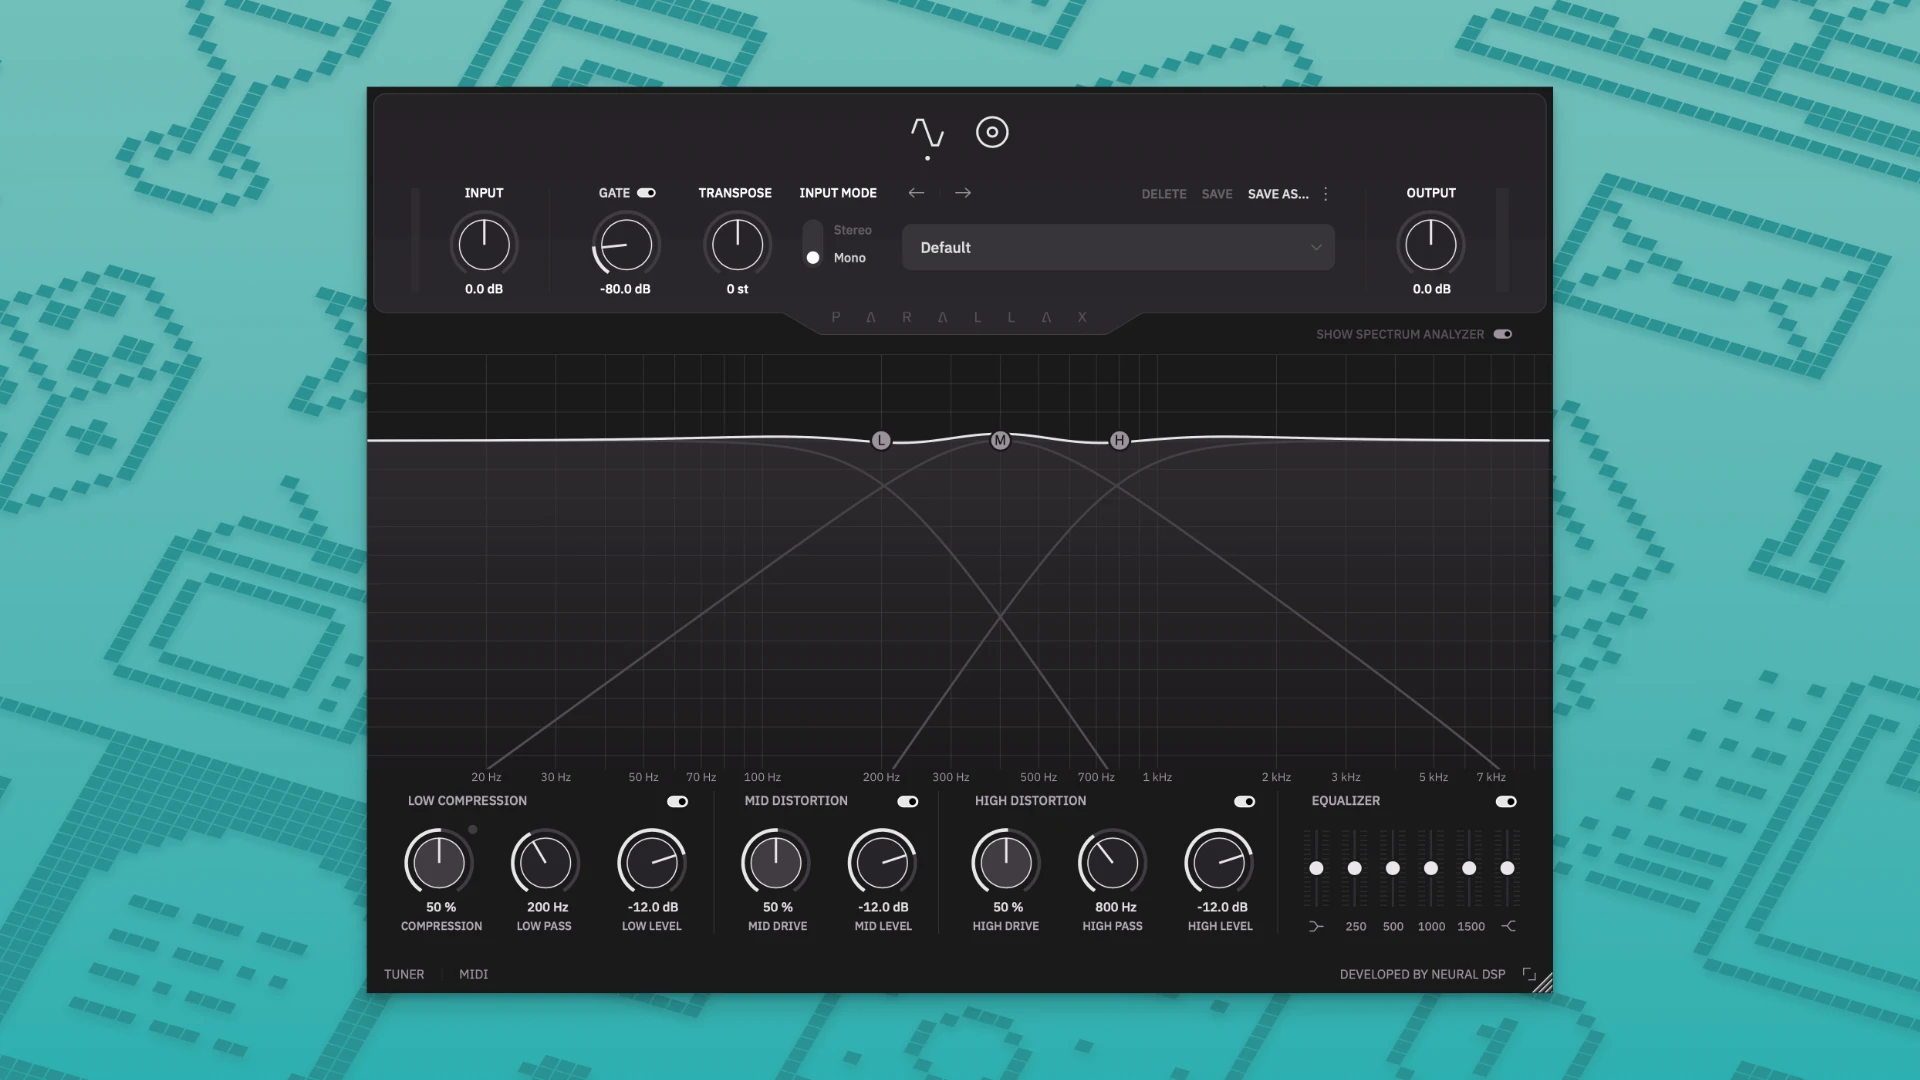Click the waveform icon in the header

point(928,131)
